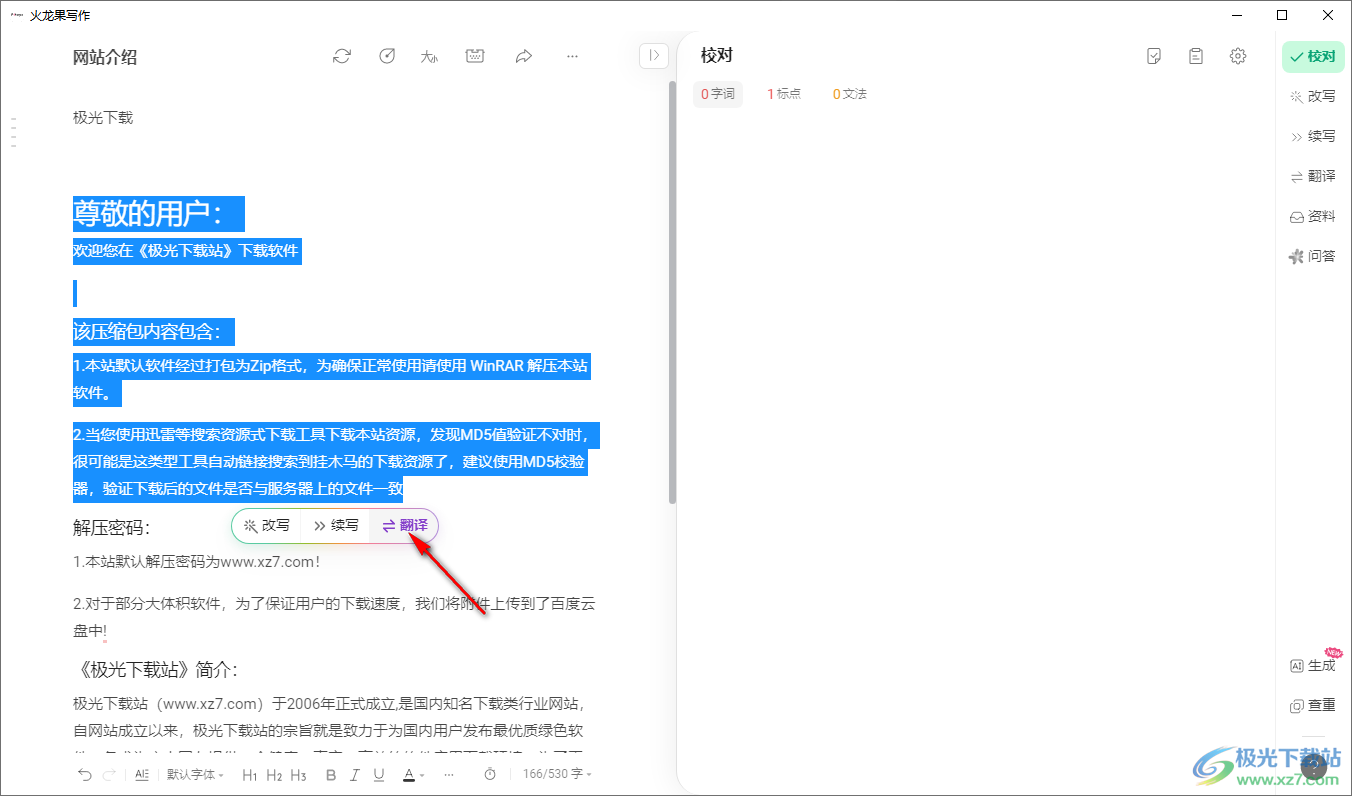Screen dimensions: 1352x796
Task: Click the clipboard icon in 校对 panel
Action: click(x=1196, y=56)
